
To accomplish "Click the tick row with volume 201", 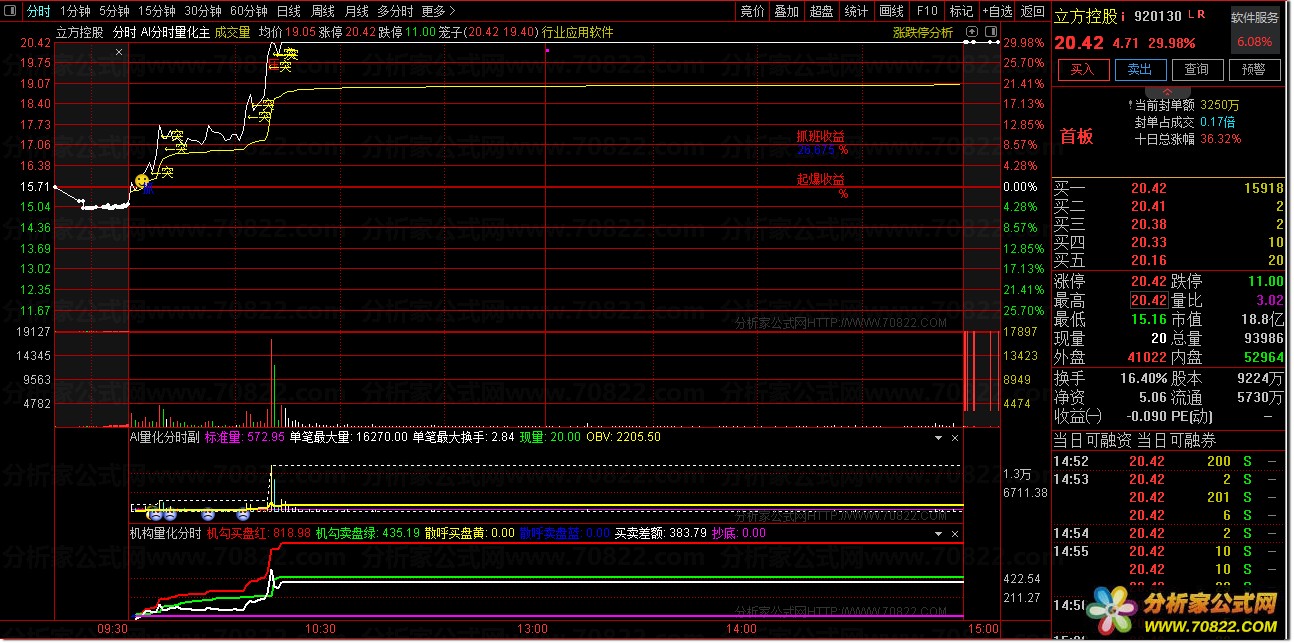I will tap(1168, 497).
